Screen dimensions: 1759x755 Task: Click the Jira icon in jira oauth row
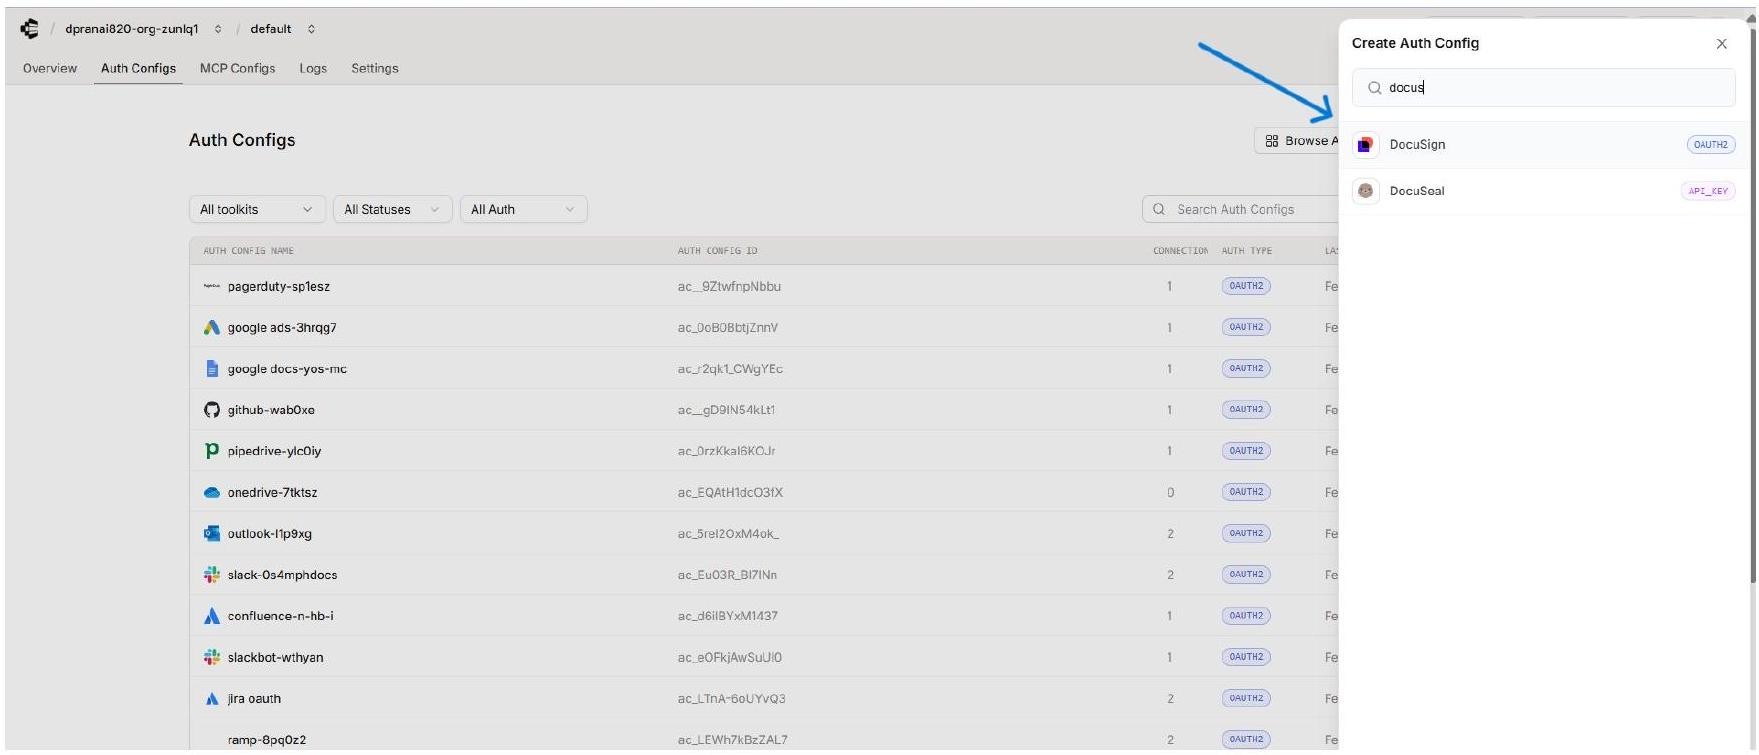tap(211, 699)
